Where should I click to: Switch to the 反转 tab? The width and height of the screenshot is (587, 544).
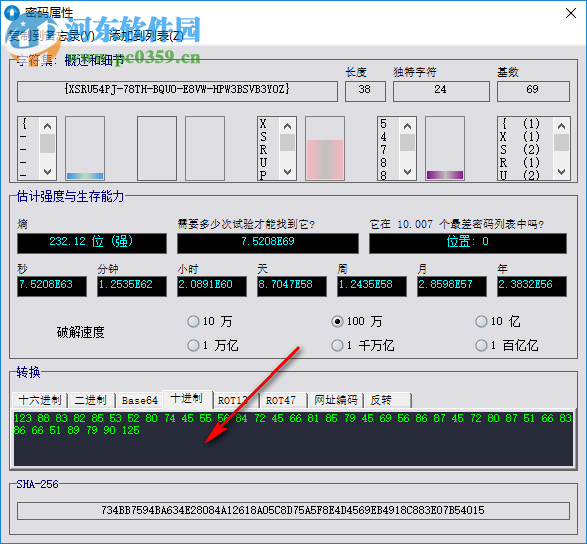[x=388, y=400]
